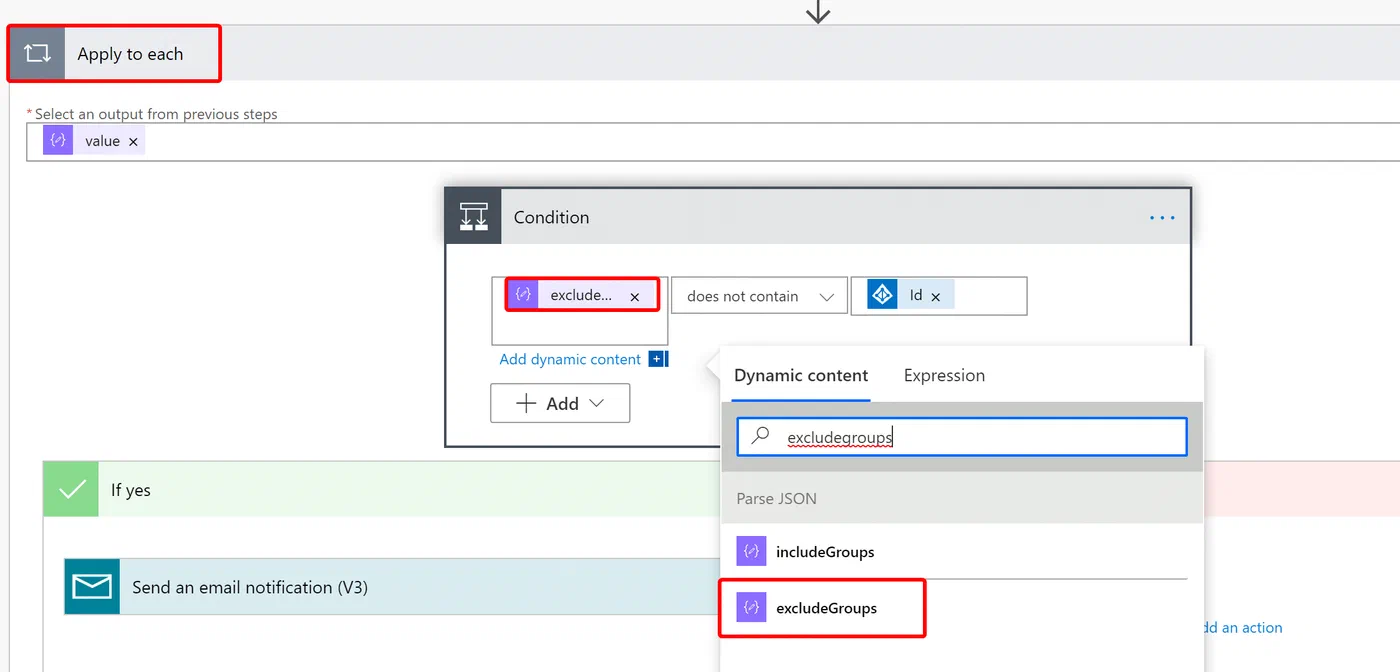Open the Condition card ellipsis menu

pyautogui.click(x=1162, y=217)
